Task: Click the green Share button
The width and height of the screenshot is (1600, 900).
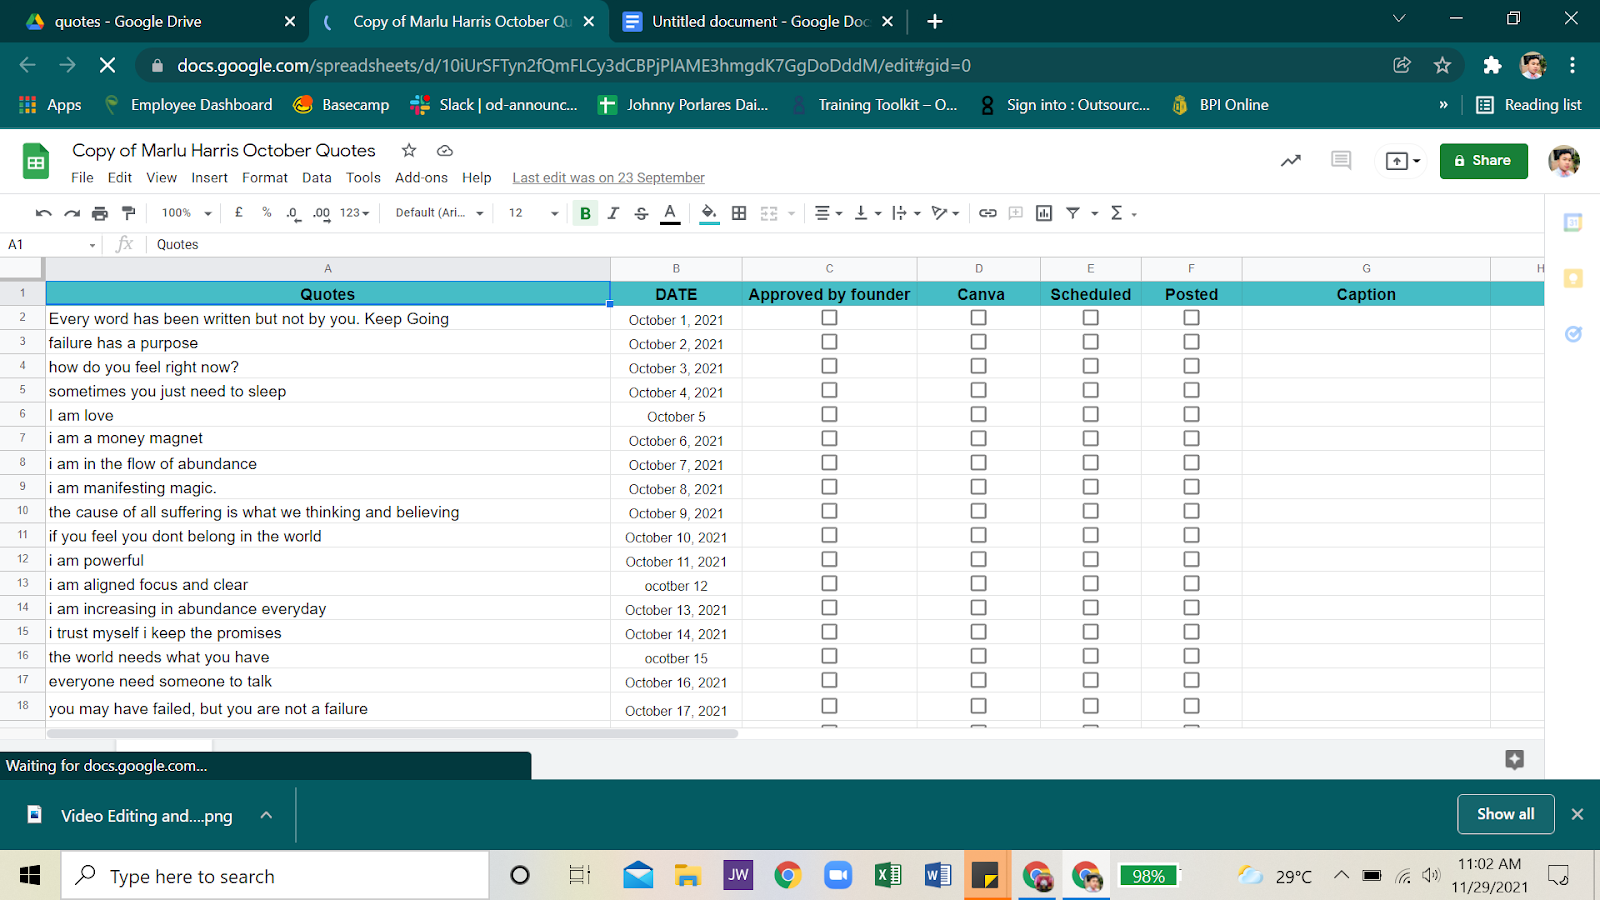Action: [x=1483, y=161]
